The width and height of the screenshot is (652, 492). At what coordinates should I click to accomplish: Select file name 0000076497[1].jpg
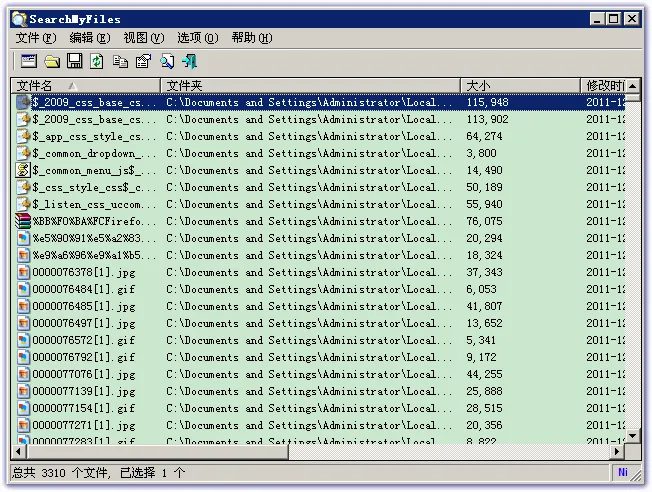84,324
